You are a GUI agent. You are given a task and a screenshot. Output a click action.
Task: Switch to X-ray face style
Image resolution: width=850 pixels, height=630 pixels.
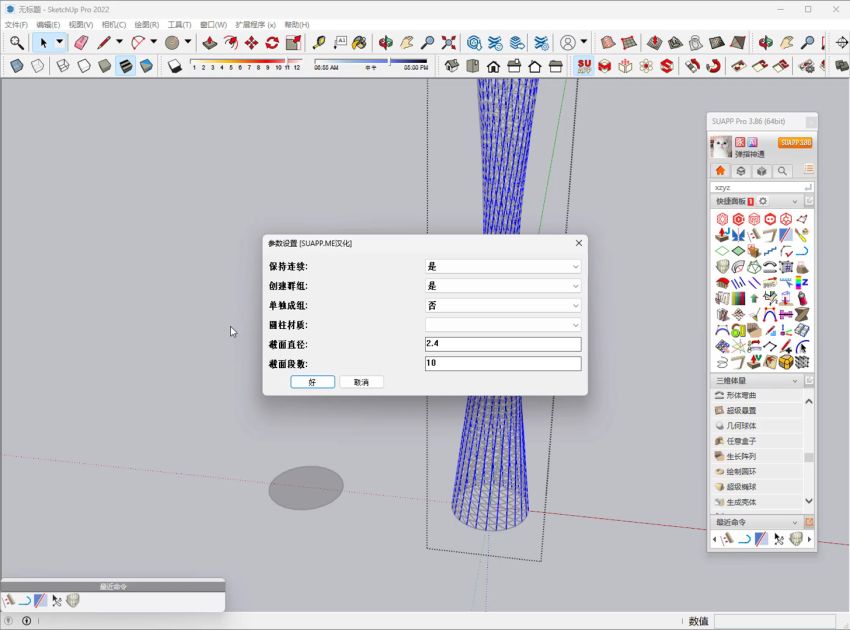(x=17, y=66)
